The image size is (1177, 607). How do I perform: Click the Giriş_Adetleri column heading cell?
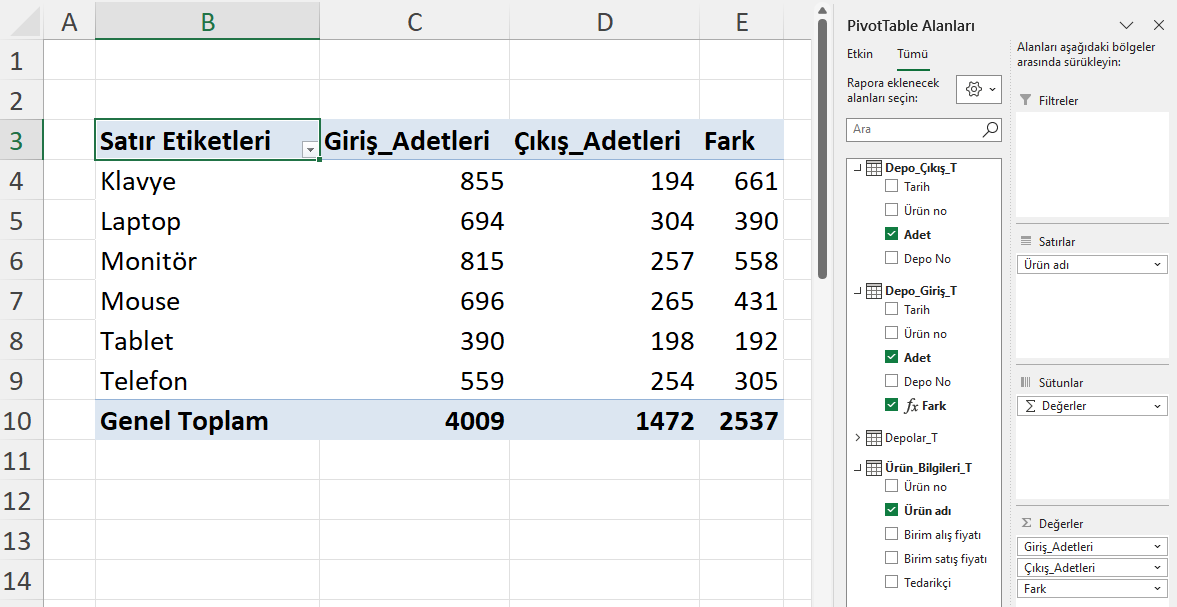click(x=415, y=140)
